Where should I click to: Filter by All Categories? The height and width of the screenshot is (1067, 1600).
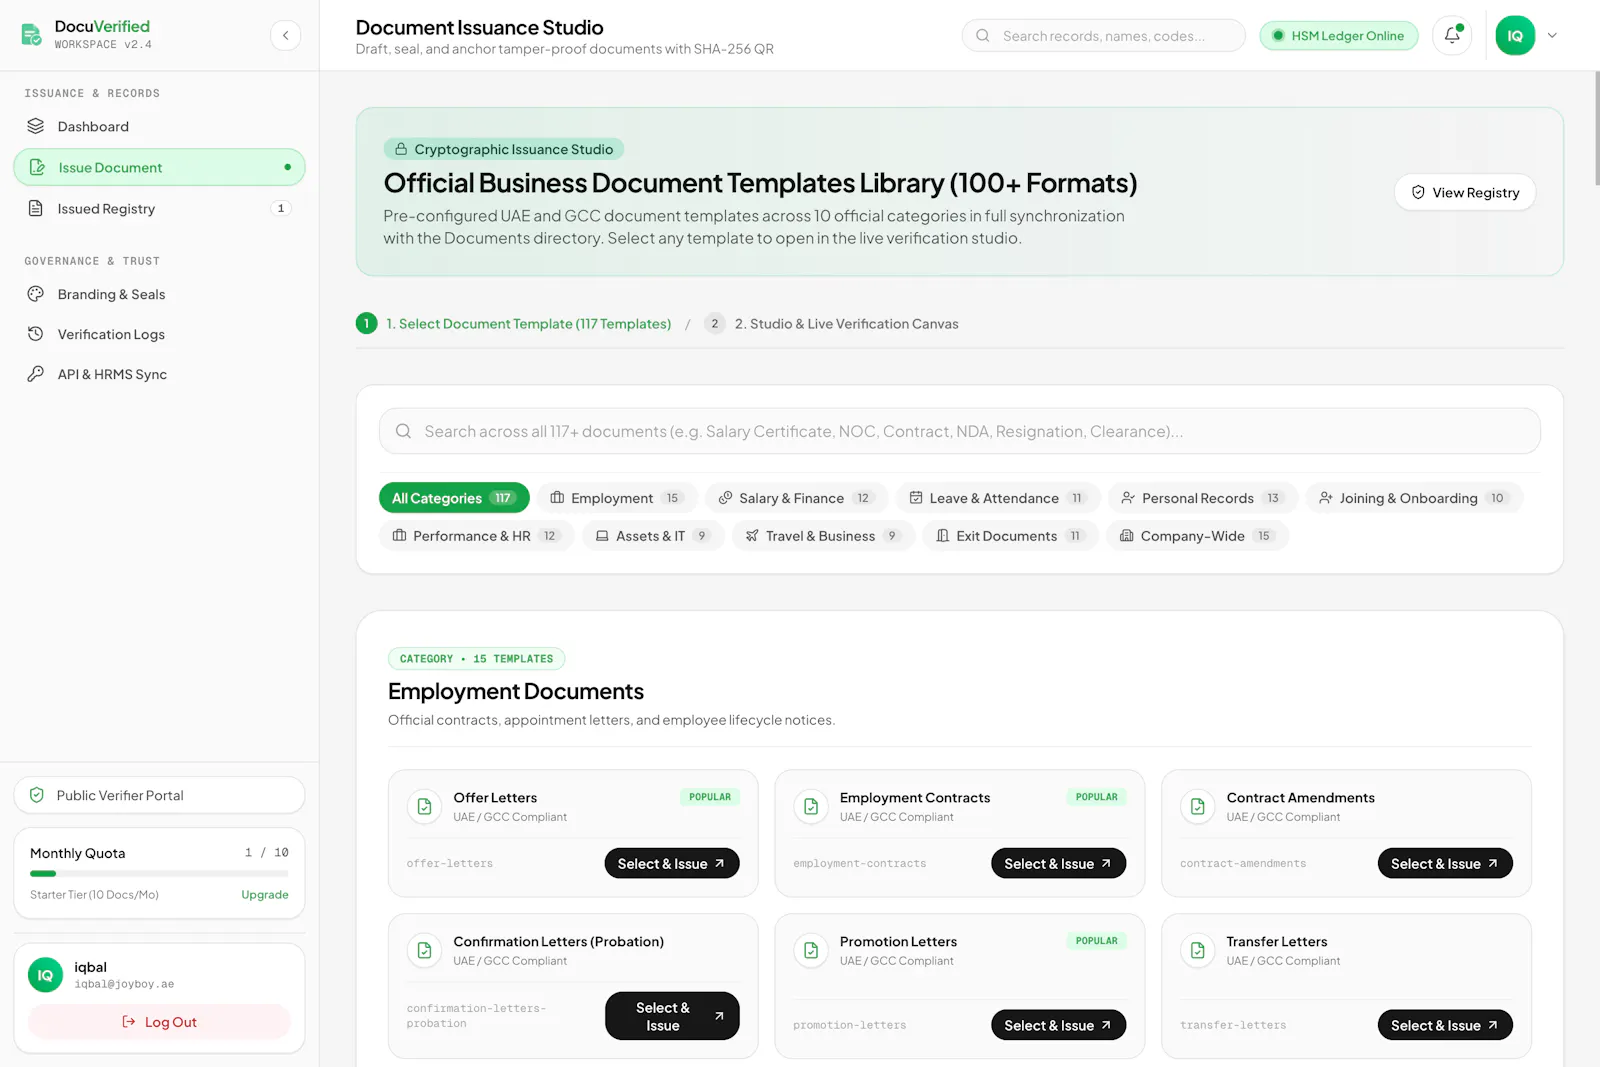click(x=454, y=498)
